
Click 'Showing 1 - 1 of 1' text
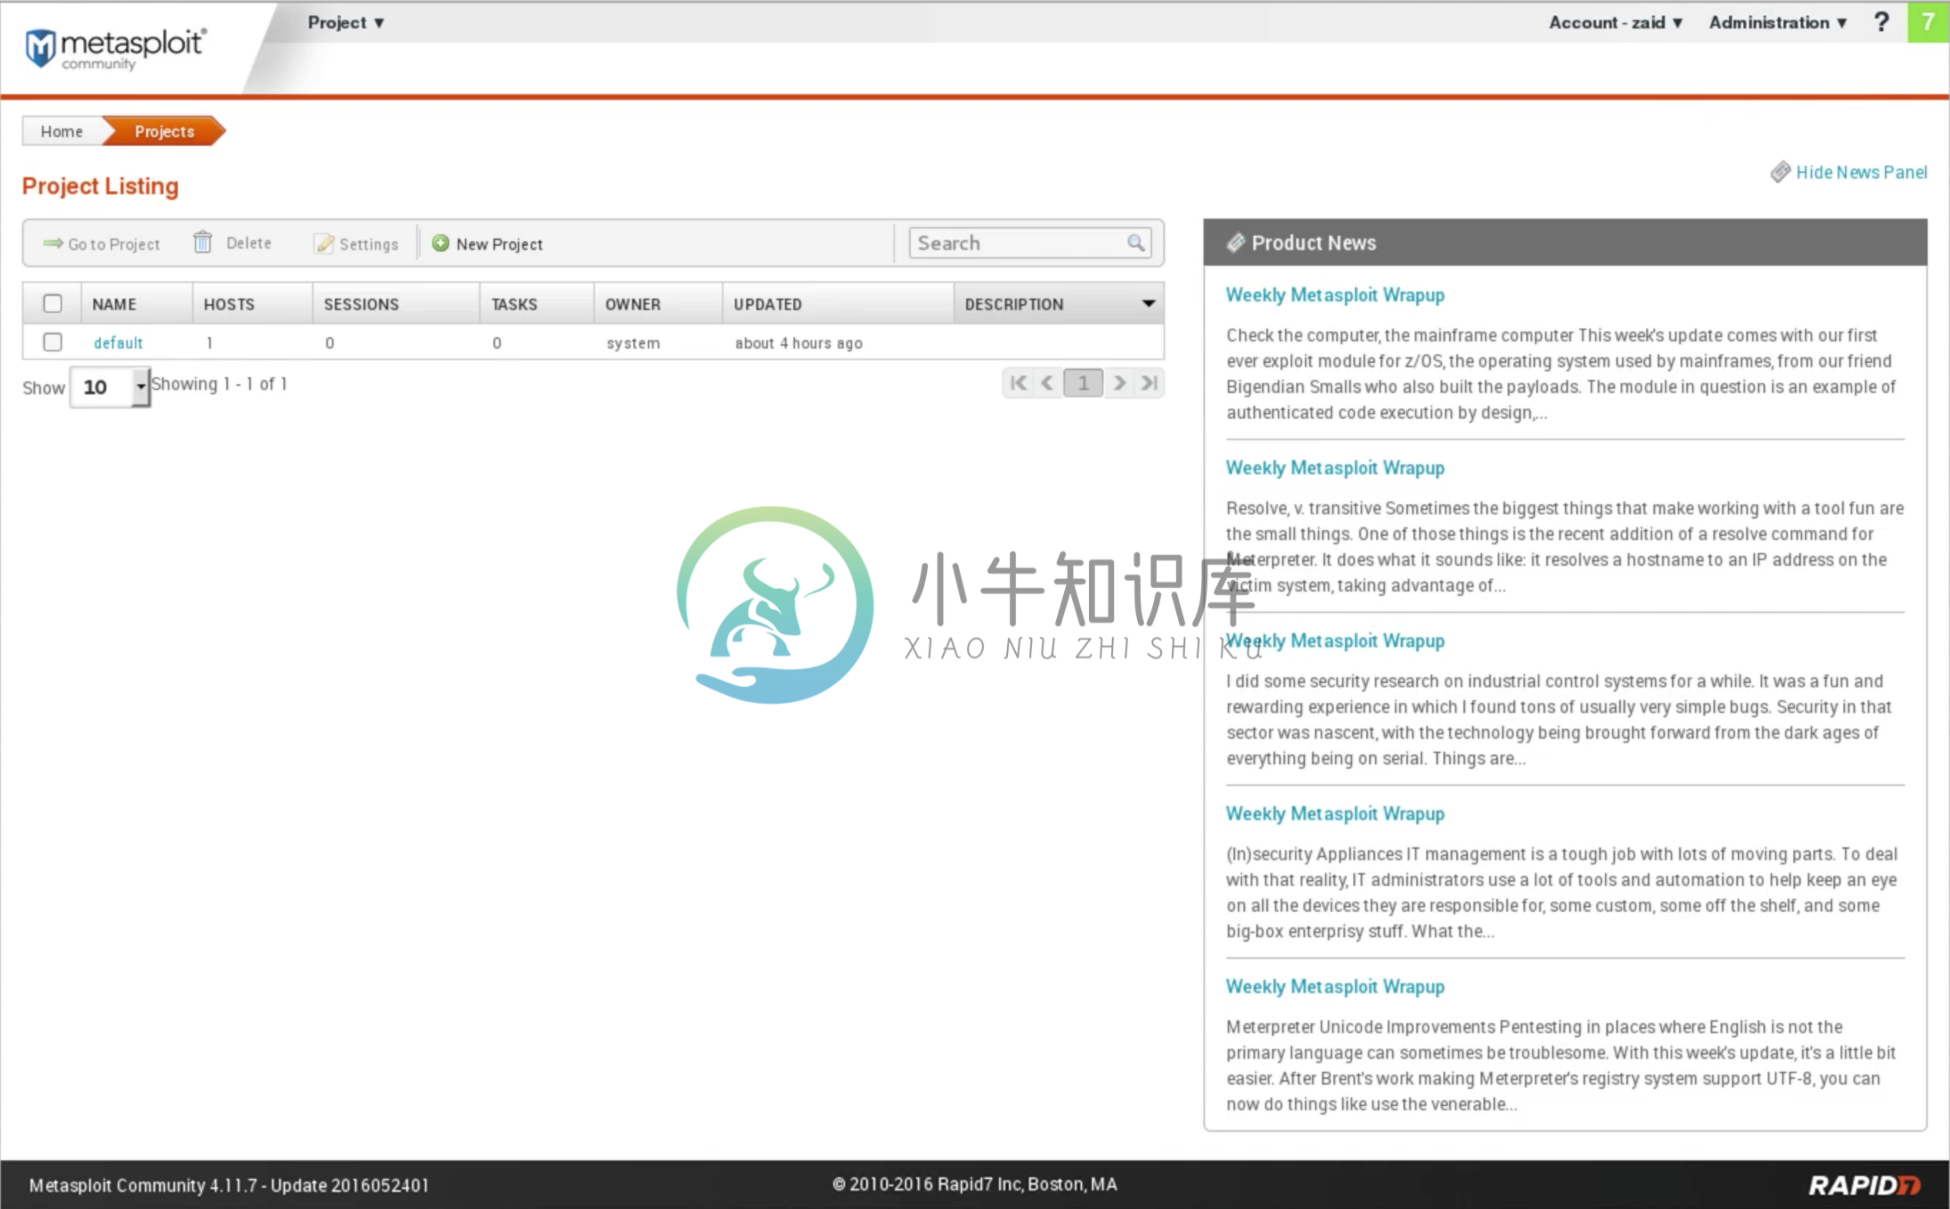pos(219,384)
